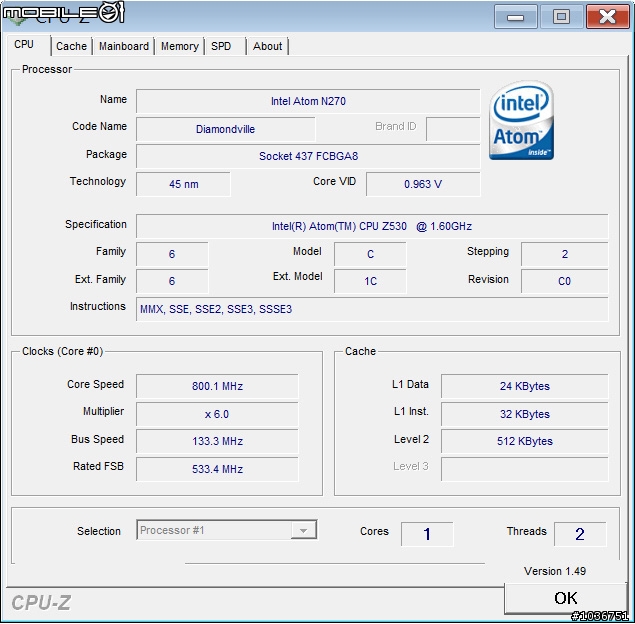Click the Version 1.49 label
The width and height of the screenshot is (635, 624).
click(555, 571)
